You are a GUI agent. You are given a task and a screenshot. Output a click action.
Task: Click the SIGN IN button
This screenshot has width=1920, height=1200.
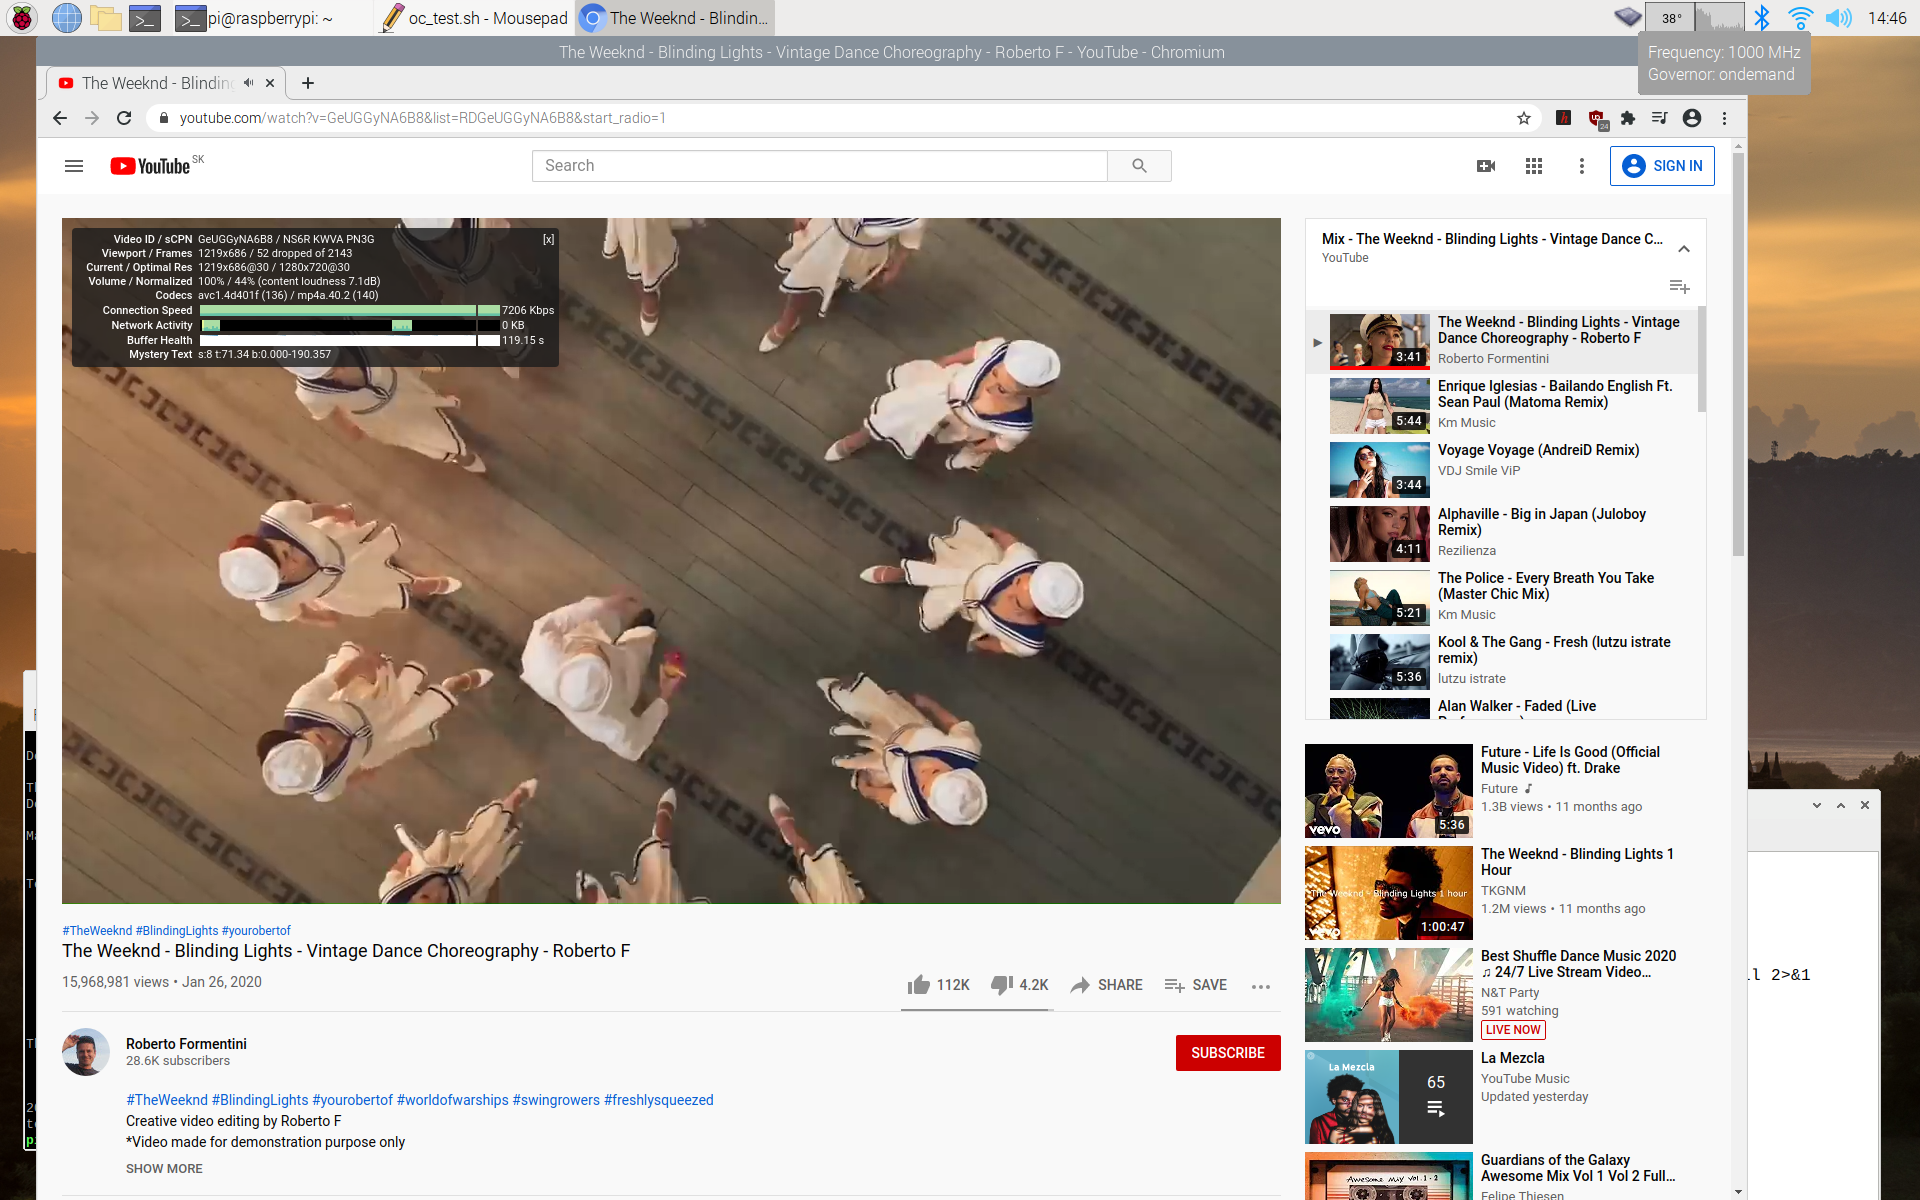point(1662,166)
